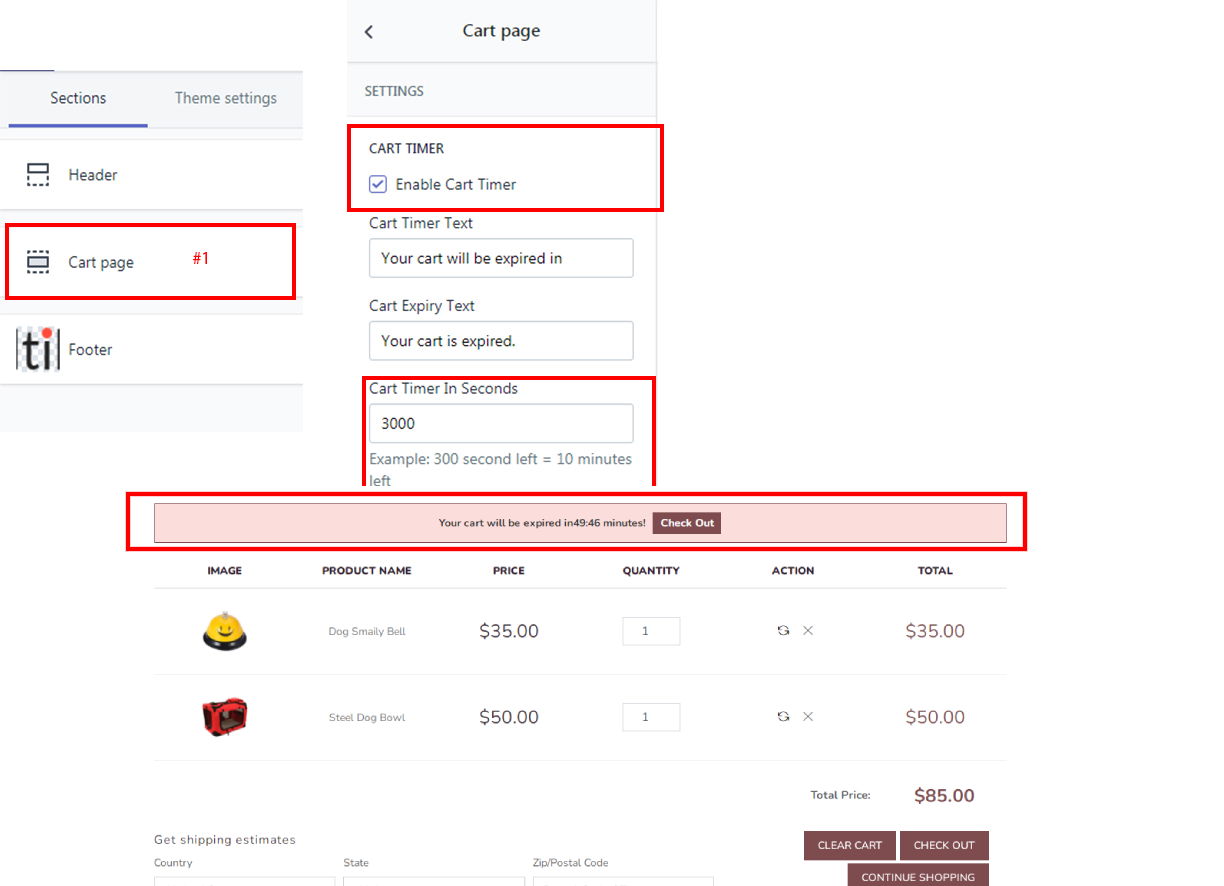Viewport: 1224px width, 886px height.
Task: Click the Footer section logo icon
Action: (38, 349)
